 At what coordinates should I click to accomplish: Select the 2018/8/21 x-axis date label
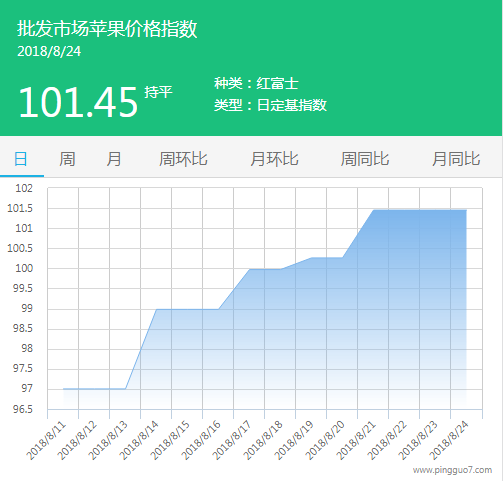(x=356, y=440)
